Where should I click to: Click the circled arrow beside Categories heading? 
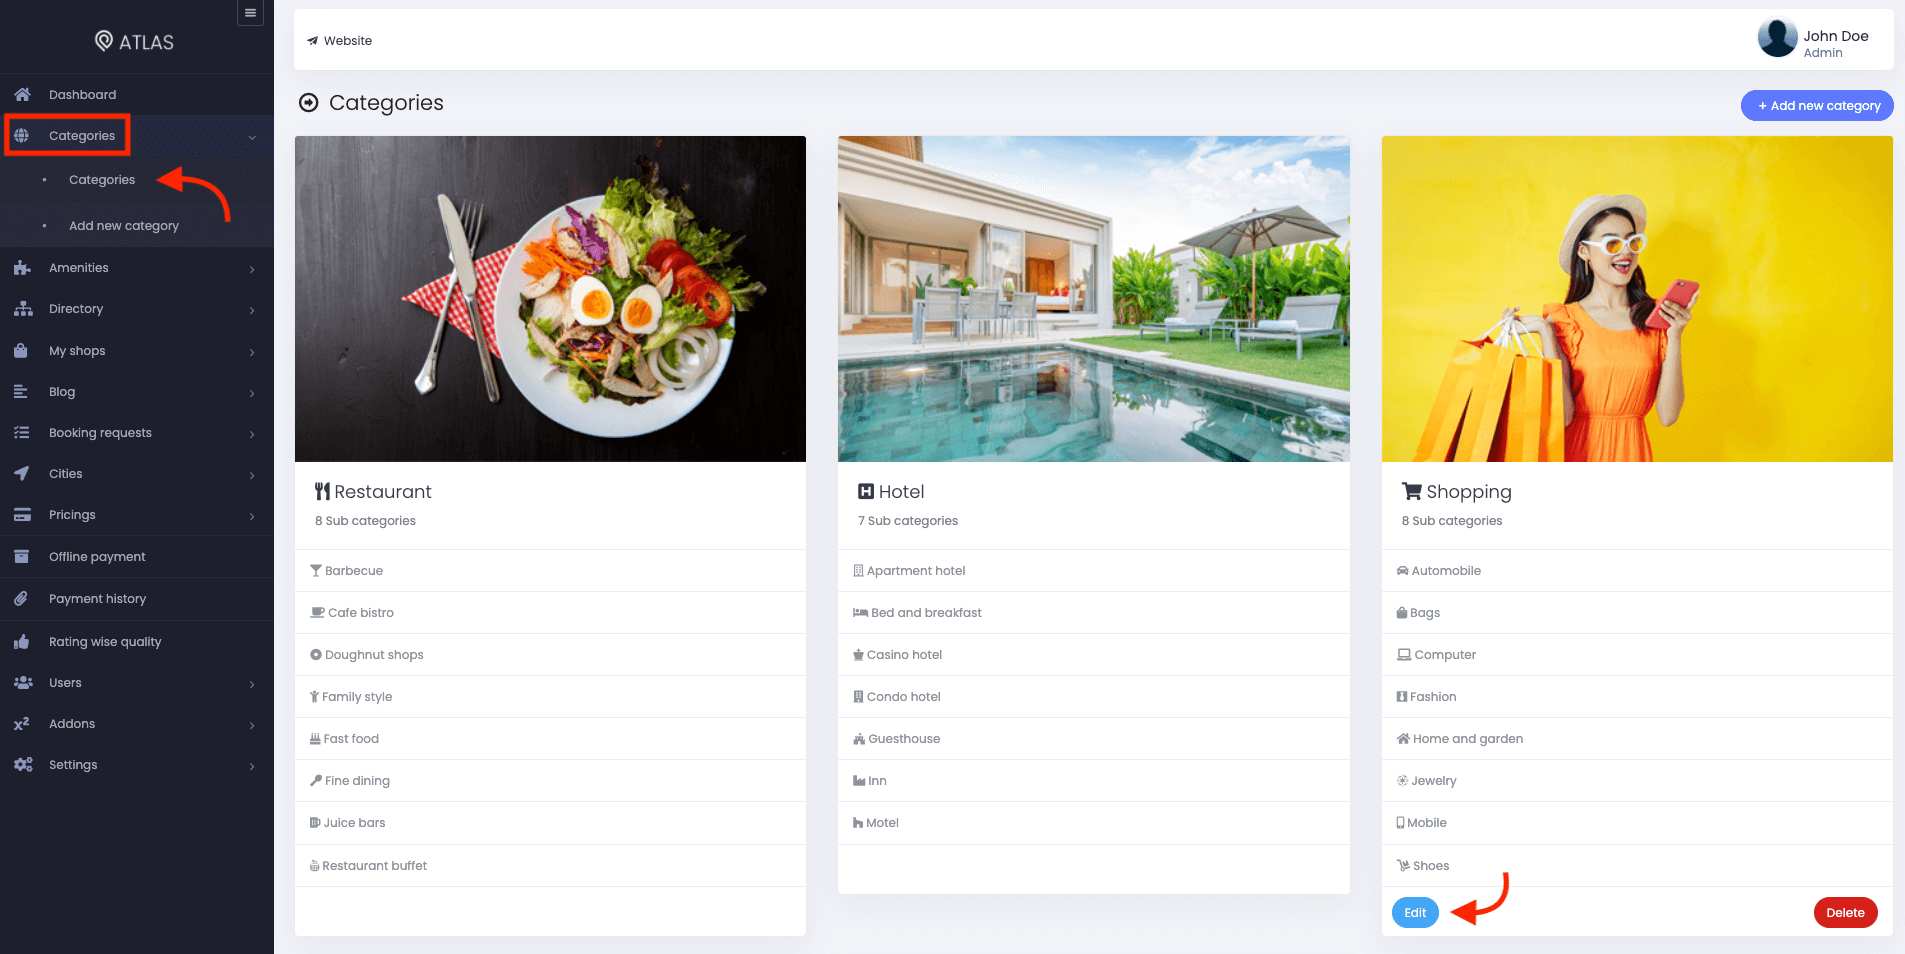point(309,103)
